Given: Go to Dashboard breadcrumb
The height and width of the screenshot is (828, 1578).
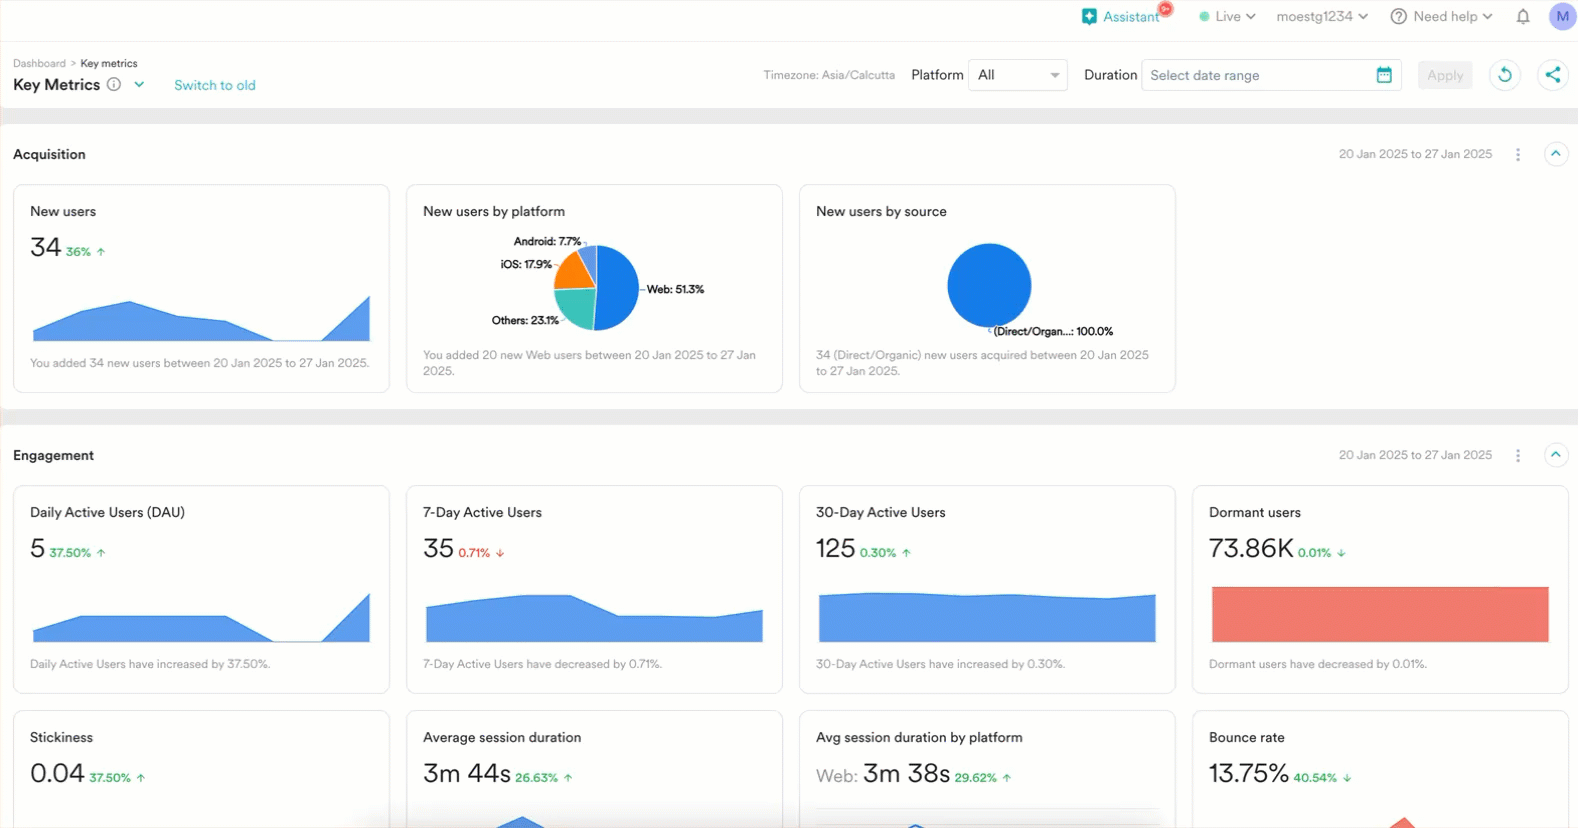Looking at the screenshot, I should 39,63.
